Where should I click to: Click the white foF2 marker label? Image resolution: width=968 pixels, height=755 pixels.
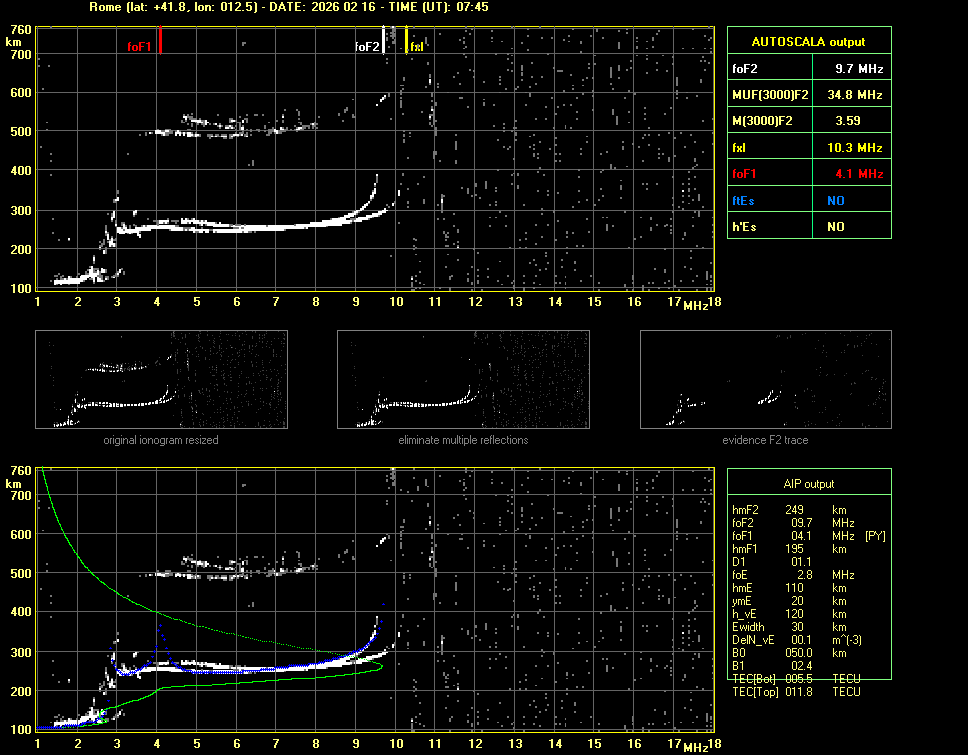tap(367, 47)
